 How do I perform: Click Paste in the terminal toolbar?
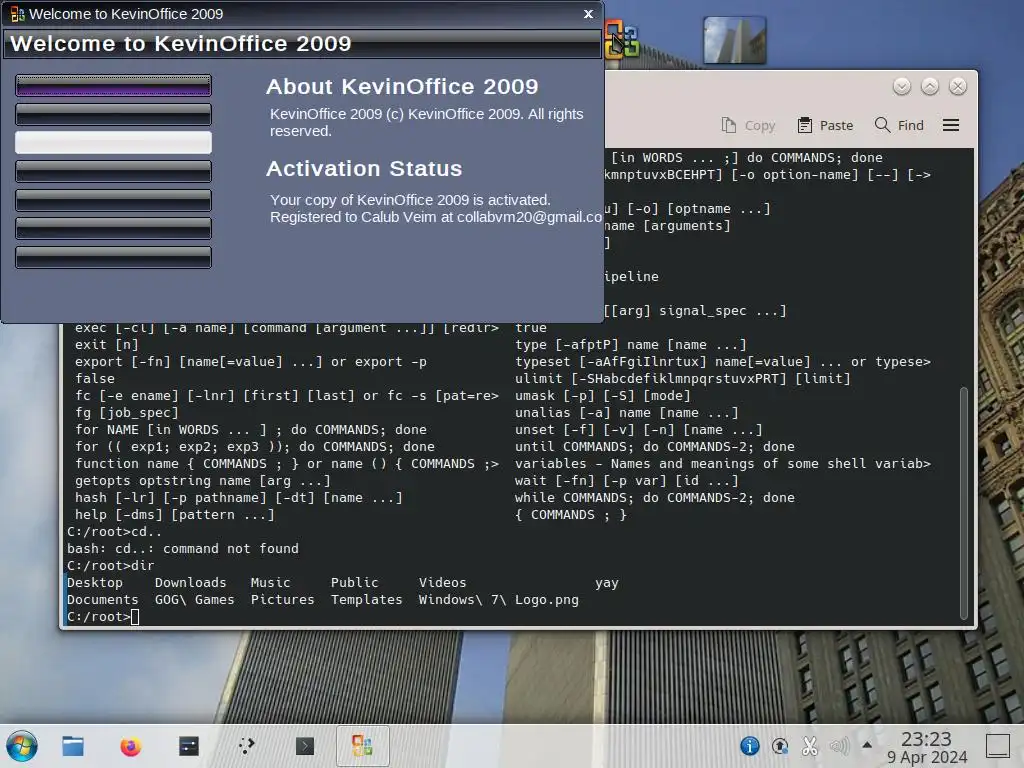tap(825, 125)
